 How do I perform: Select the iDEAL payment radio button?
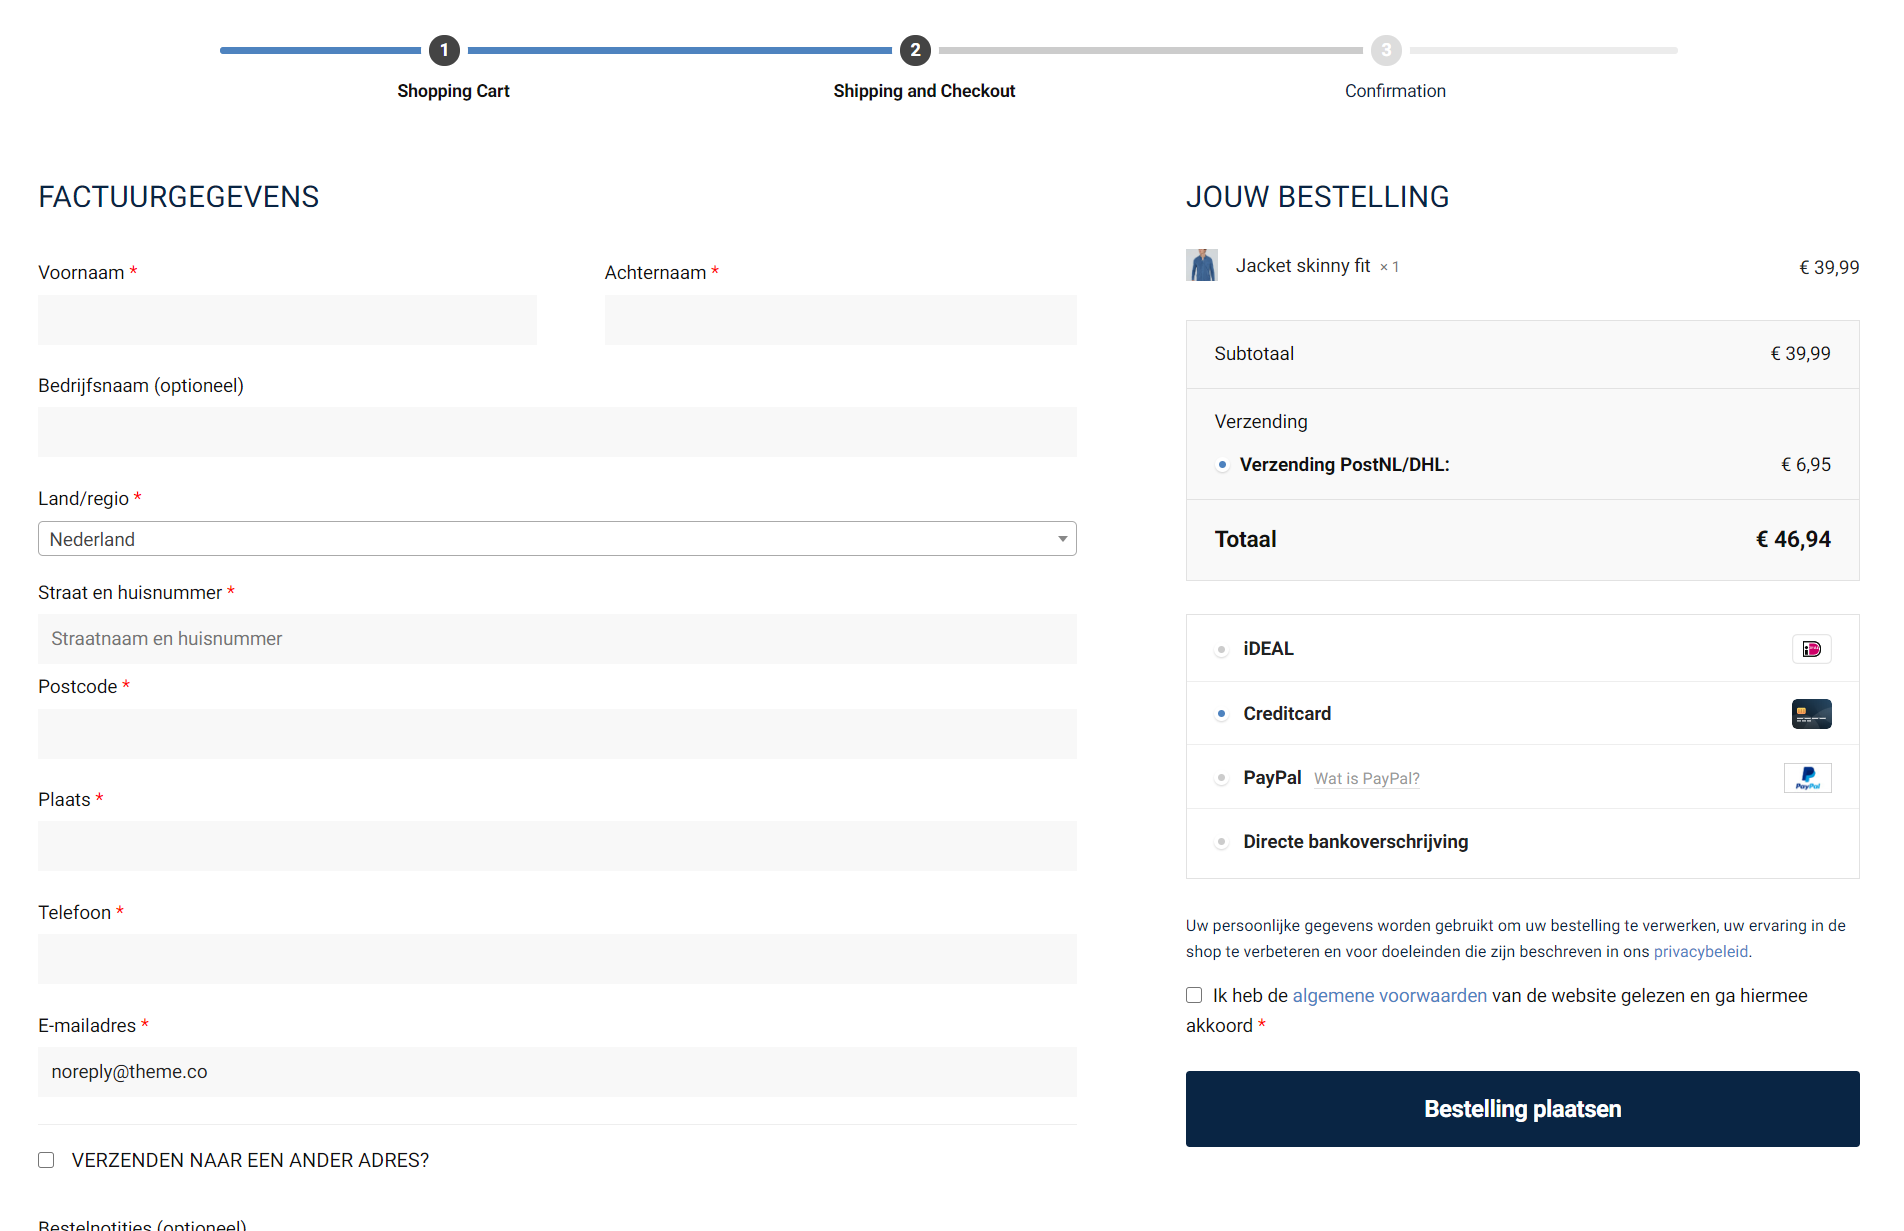point(1221,650)
